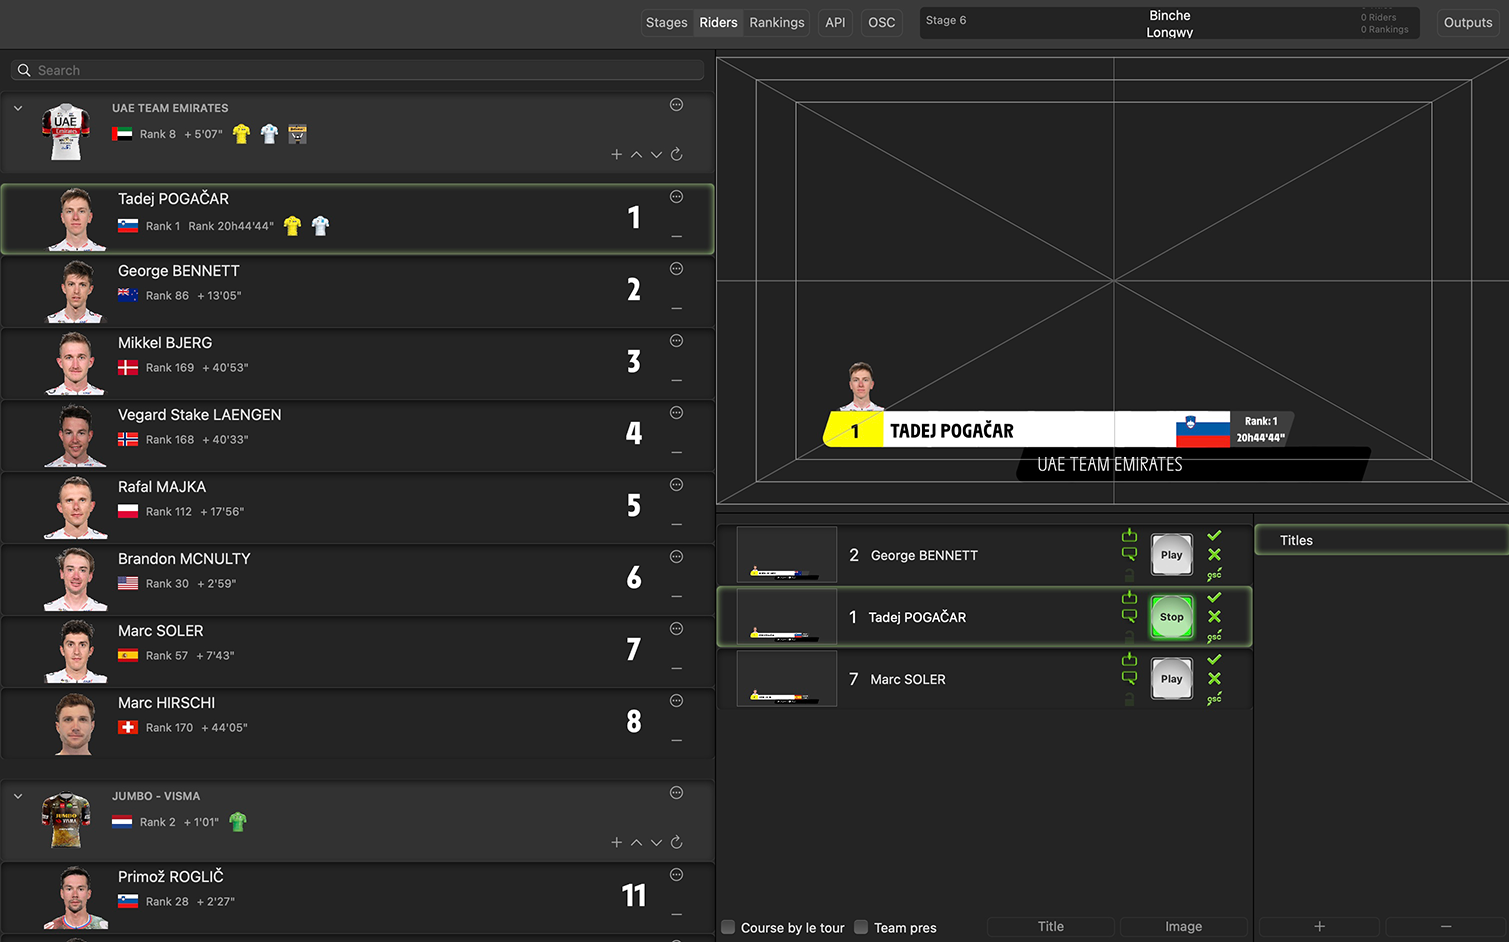Select George BENNETT title thumbnail
Image resolution: width=1509 pixels, height=942 pixels.
pos(787,555)
